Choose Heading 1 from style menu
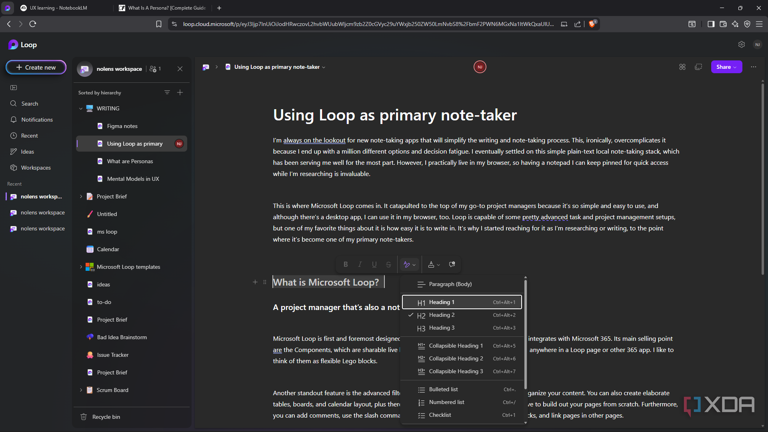This screenshot has height=432, width=768. [462, 302]
